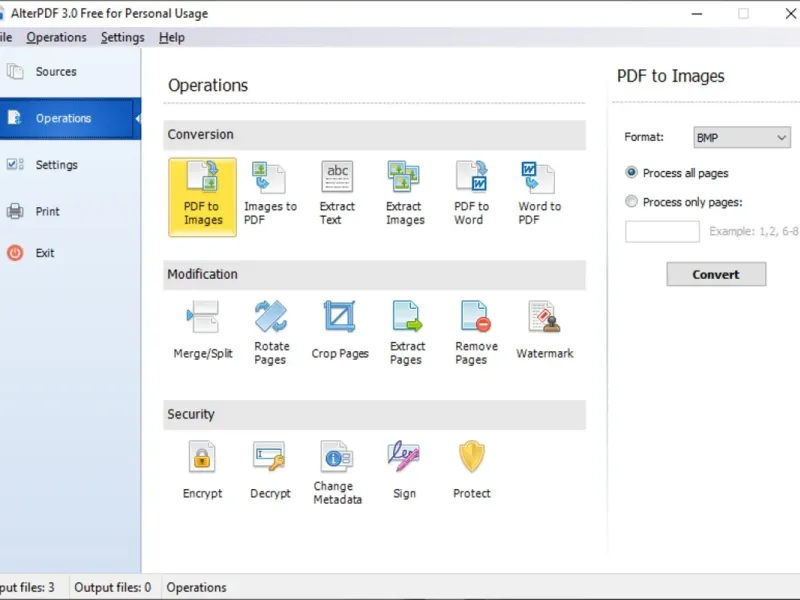Screen dimensions: 800x600
Task: Select the Rotate Pages tool
Action: pyautogui.click(x=271, y=333)
